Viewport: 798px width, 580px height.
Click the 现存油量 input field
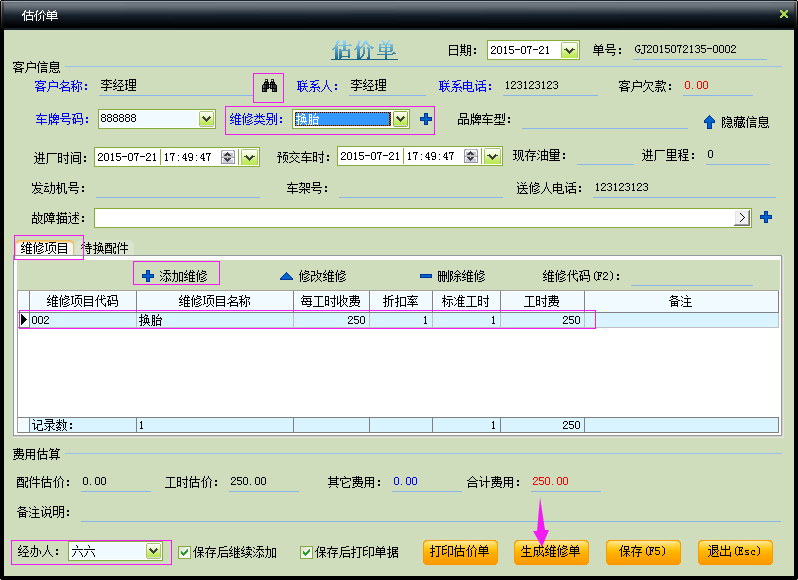point(605,156)
